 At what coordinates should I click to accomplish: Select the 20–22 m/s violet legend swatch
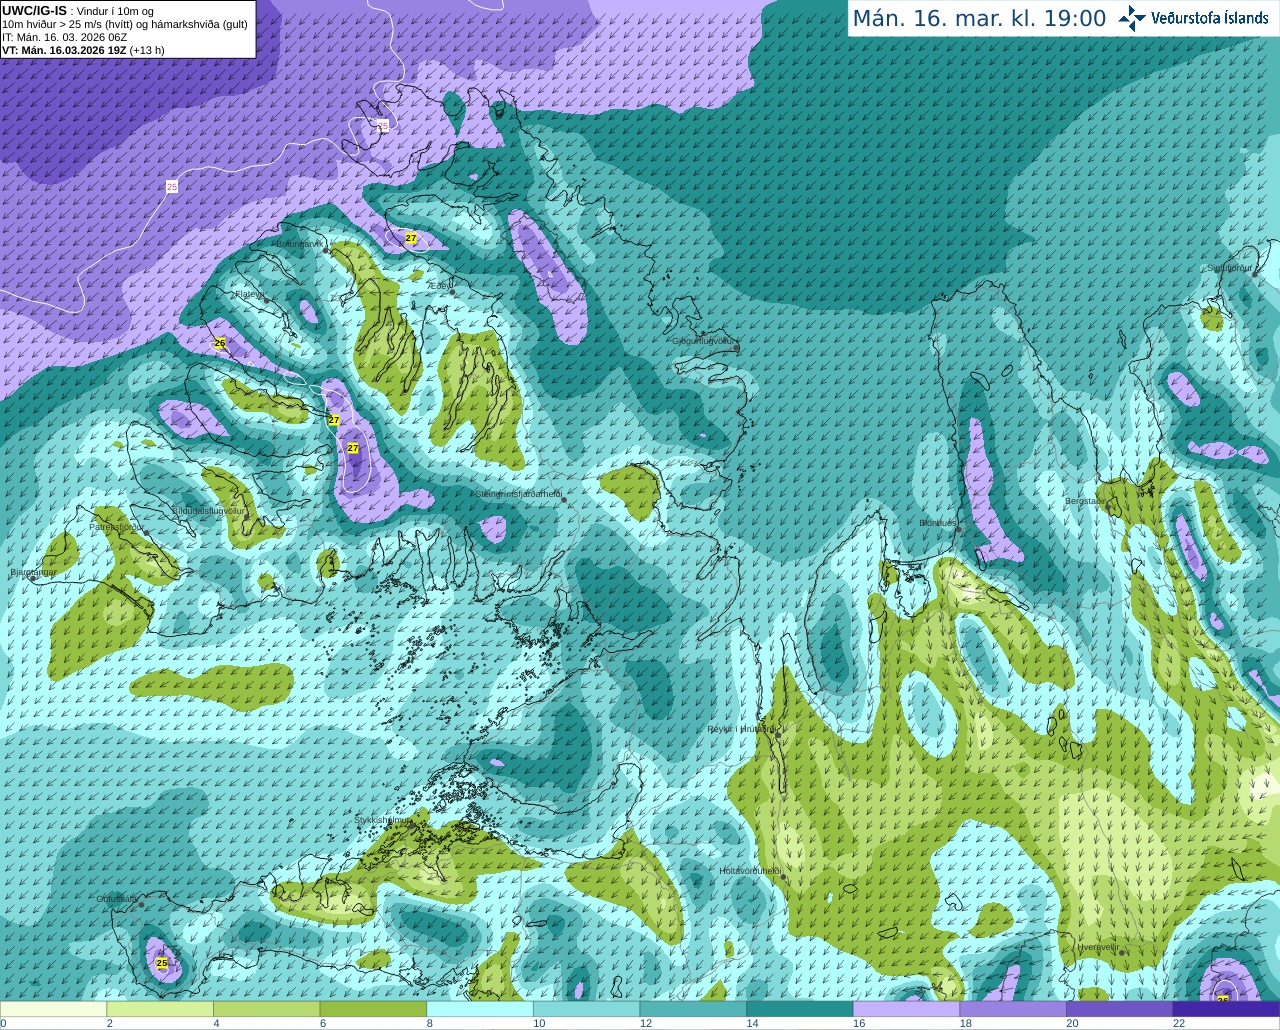[x=1120, y=1009]
